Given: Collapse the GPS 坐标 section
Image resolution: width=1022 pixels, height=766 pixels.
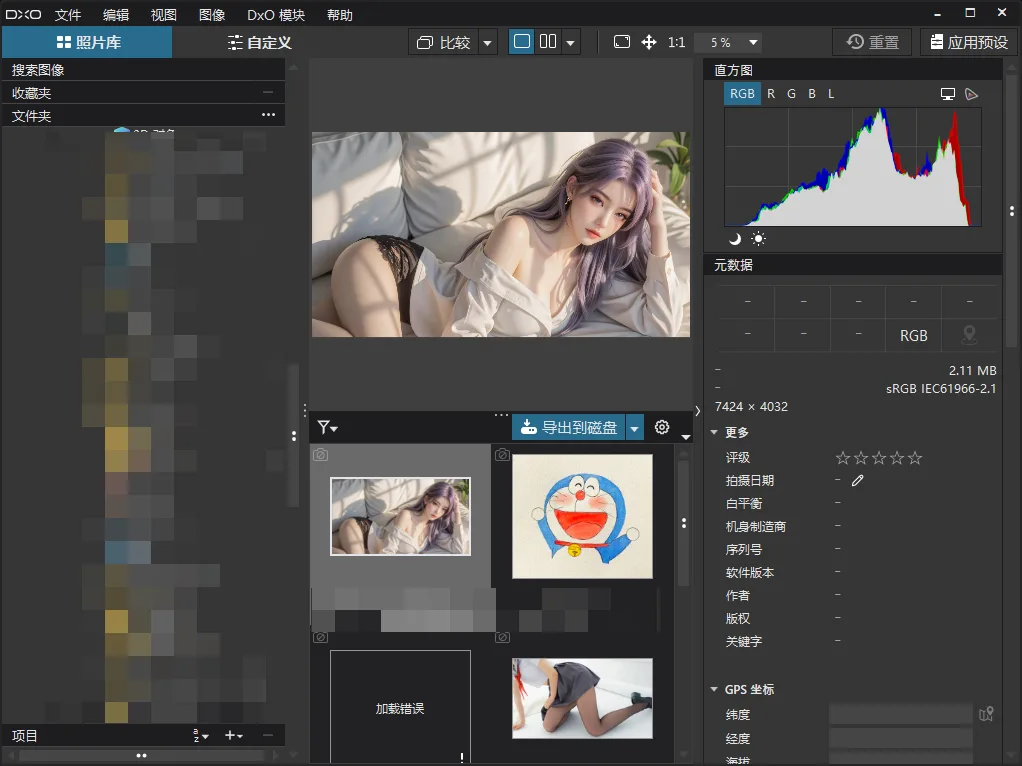Looking at the screenshot, I should click(714, 689).
